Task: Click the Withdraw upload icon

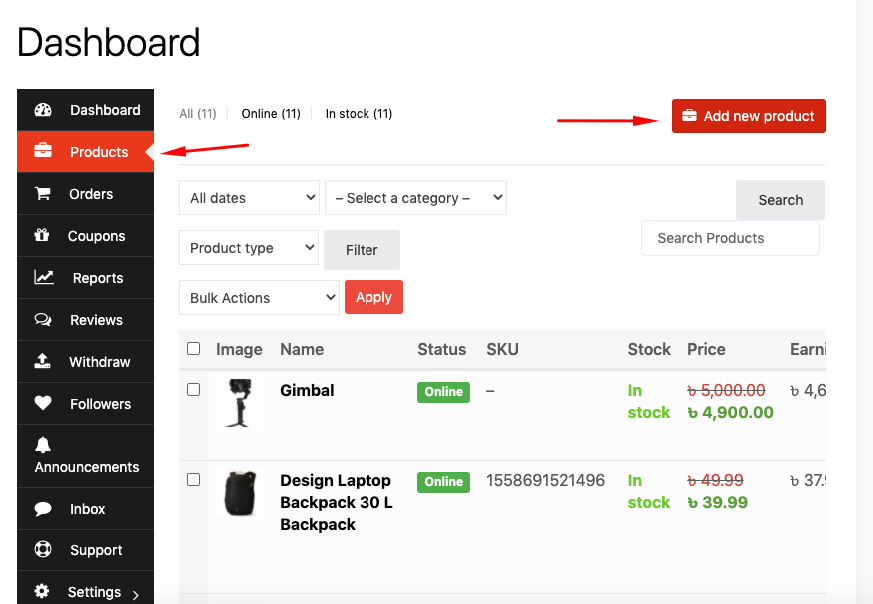Action: [x=42, y=361]
